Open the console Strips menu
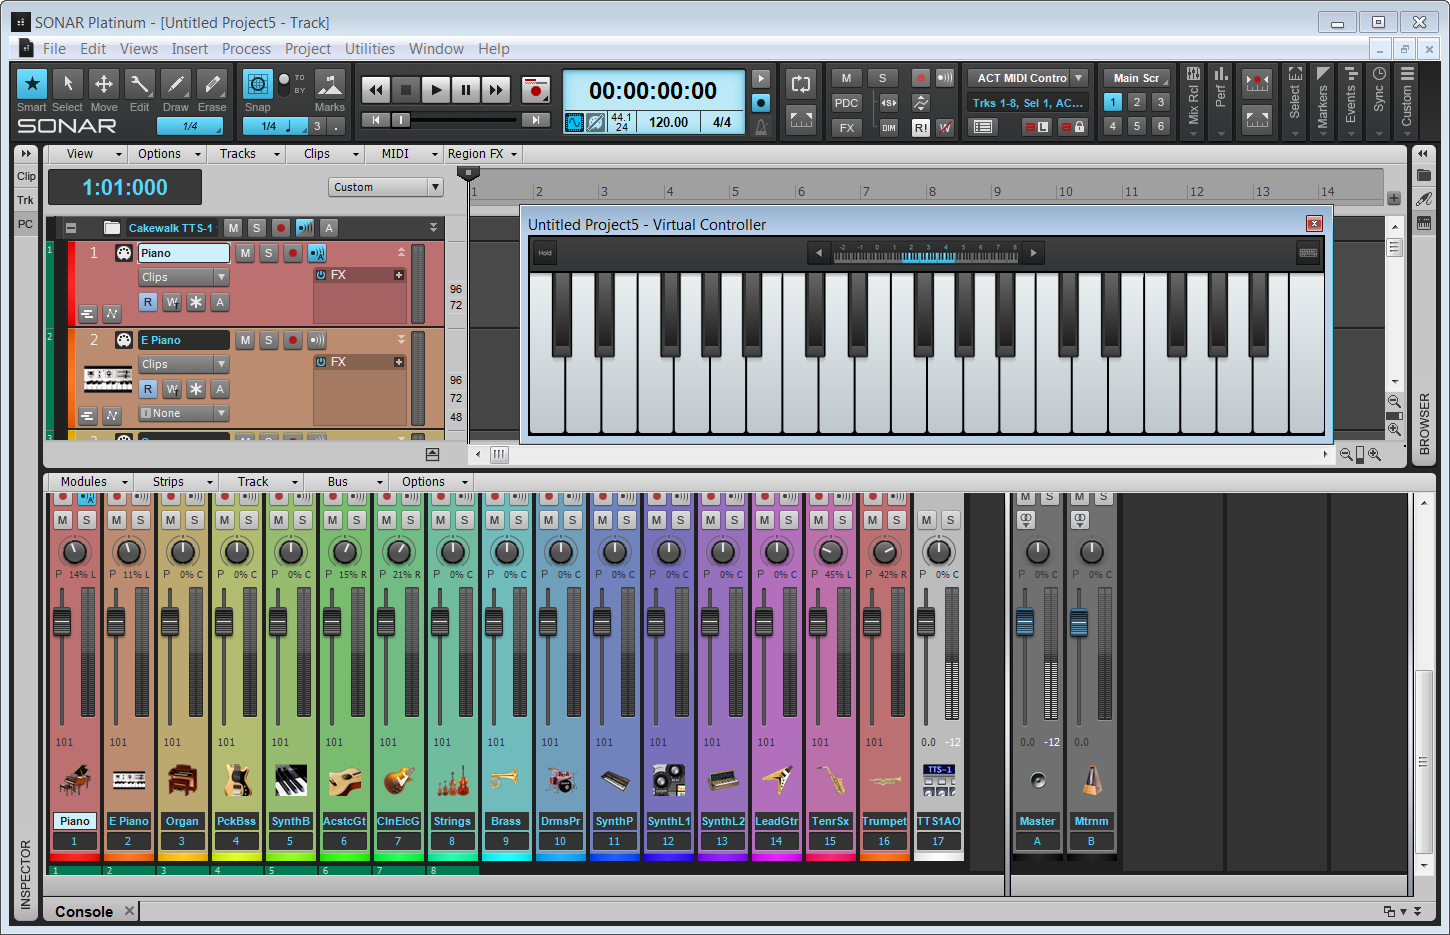 [175, 482]
